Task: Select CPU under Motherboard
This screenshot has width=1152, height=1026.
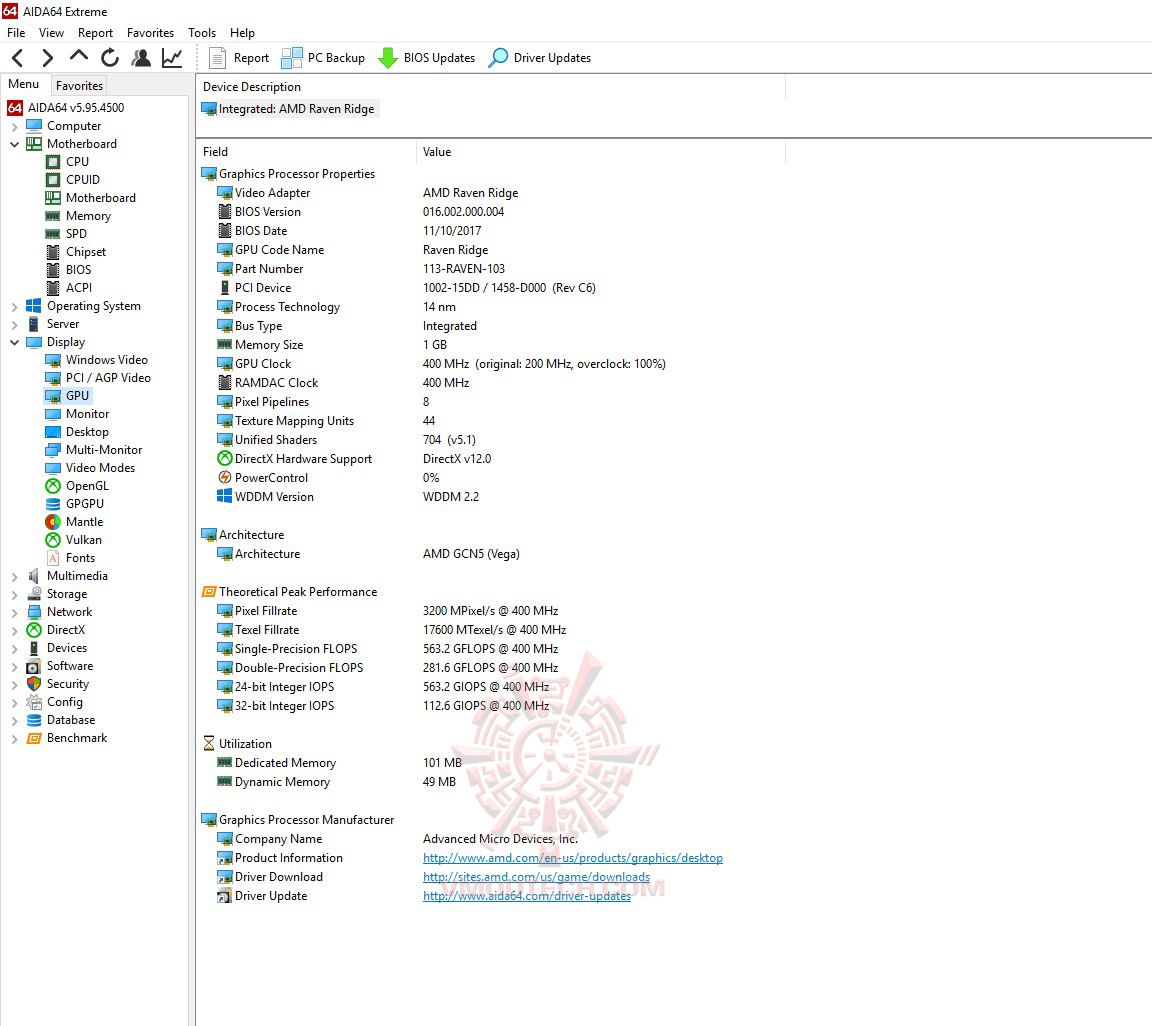Action: [x=68, y=162]
